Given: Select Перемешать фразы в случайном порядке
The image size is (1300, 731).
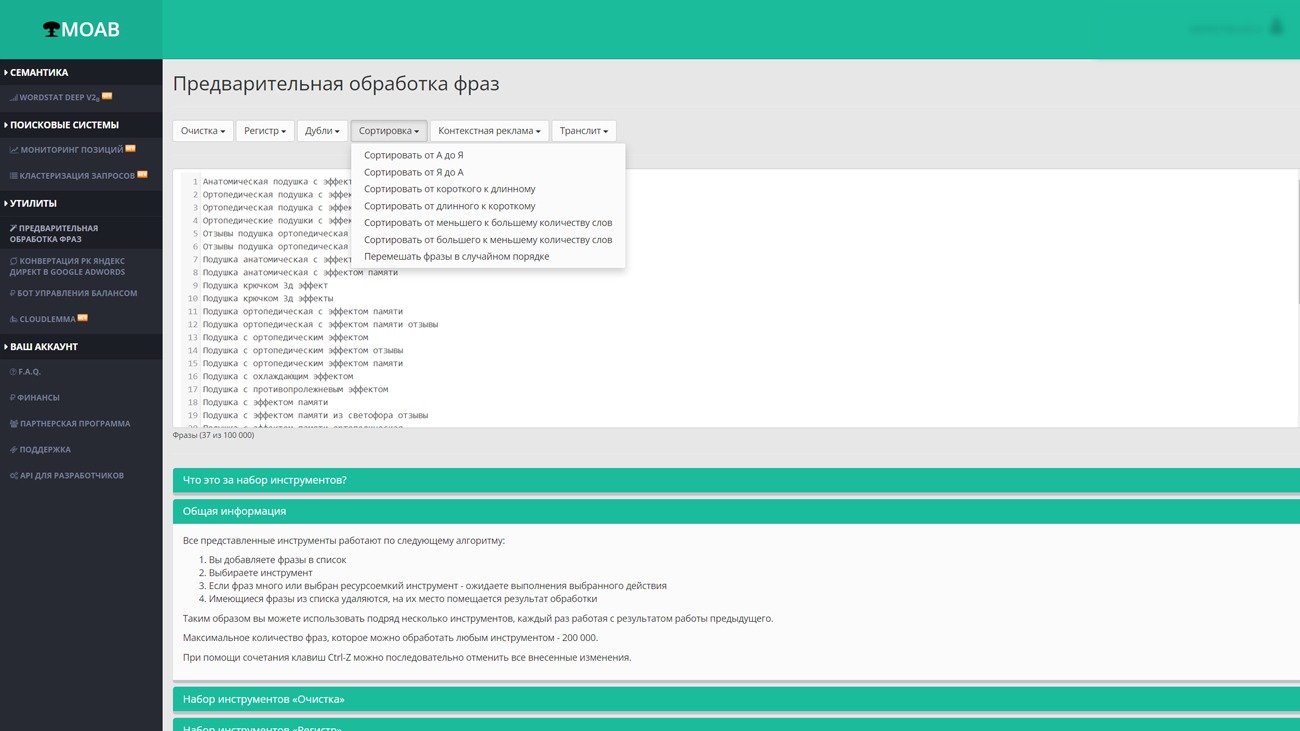Looking at the screenshot, I should click(456, 256).
